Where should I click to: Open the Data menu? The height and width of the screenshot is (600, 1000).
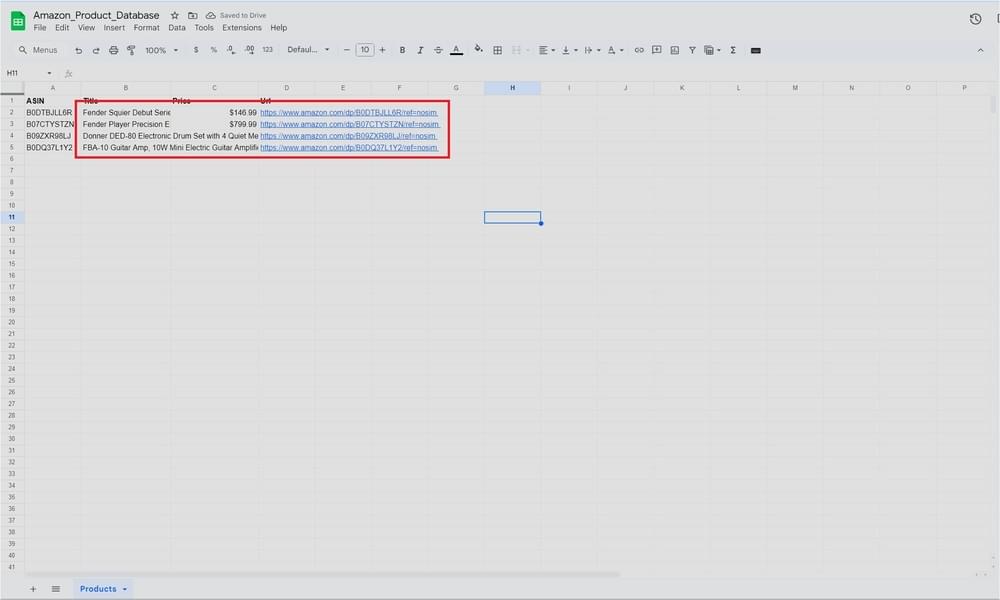pyautogui.click(x=177, y=27)
